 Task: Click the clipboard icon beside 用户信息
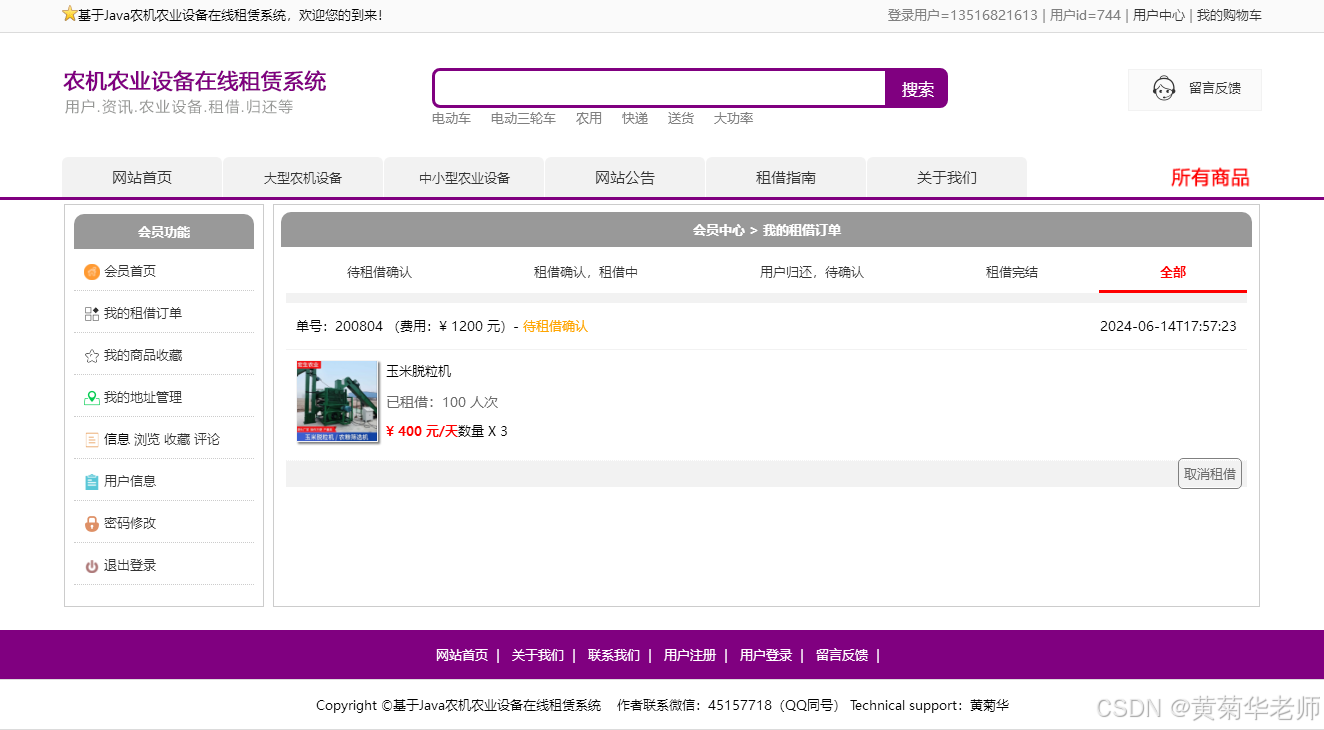tap(90, 480)
